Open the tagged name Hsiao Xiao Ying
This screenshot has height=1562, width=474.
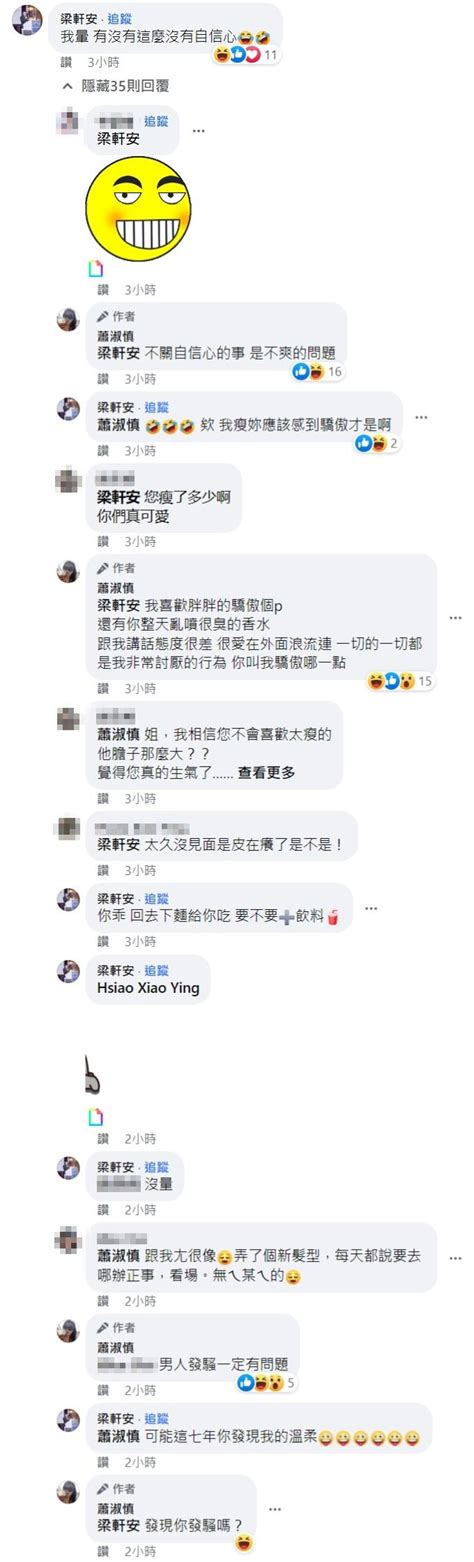tap(148, 988)
